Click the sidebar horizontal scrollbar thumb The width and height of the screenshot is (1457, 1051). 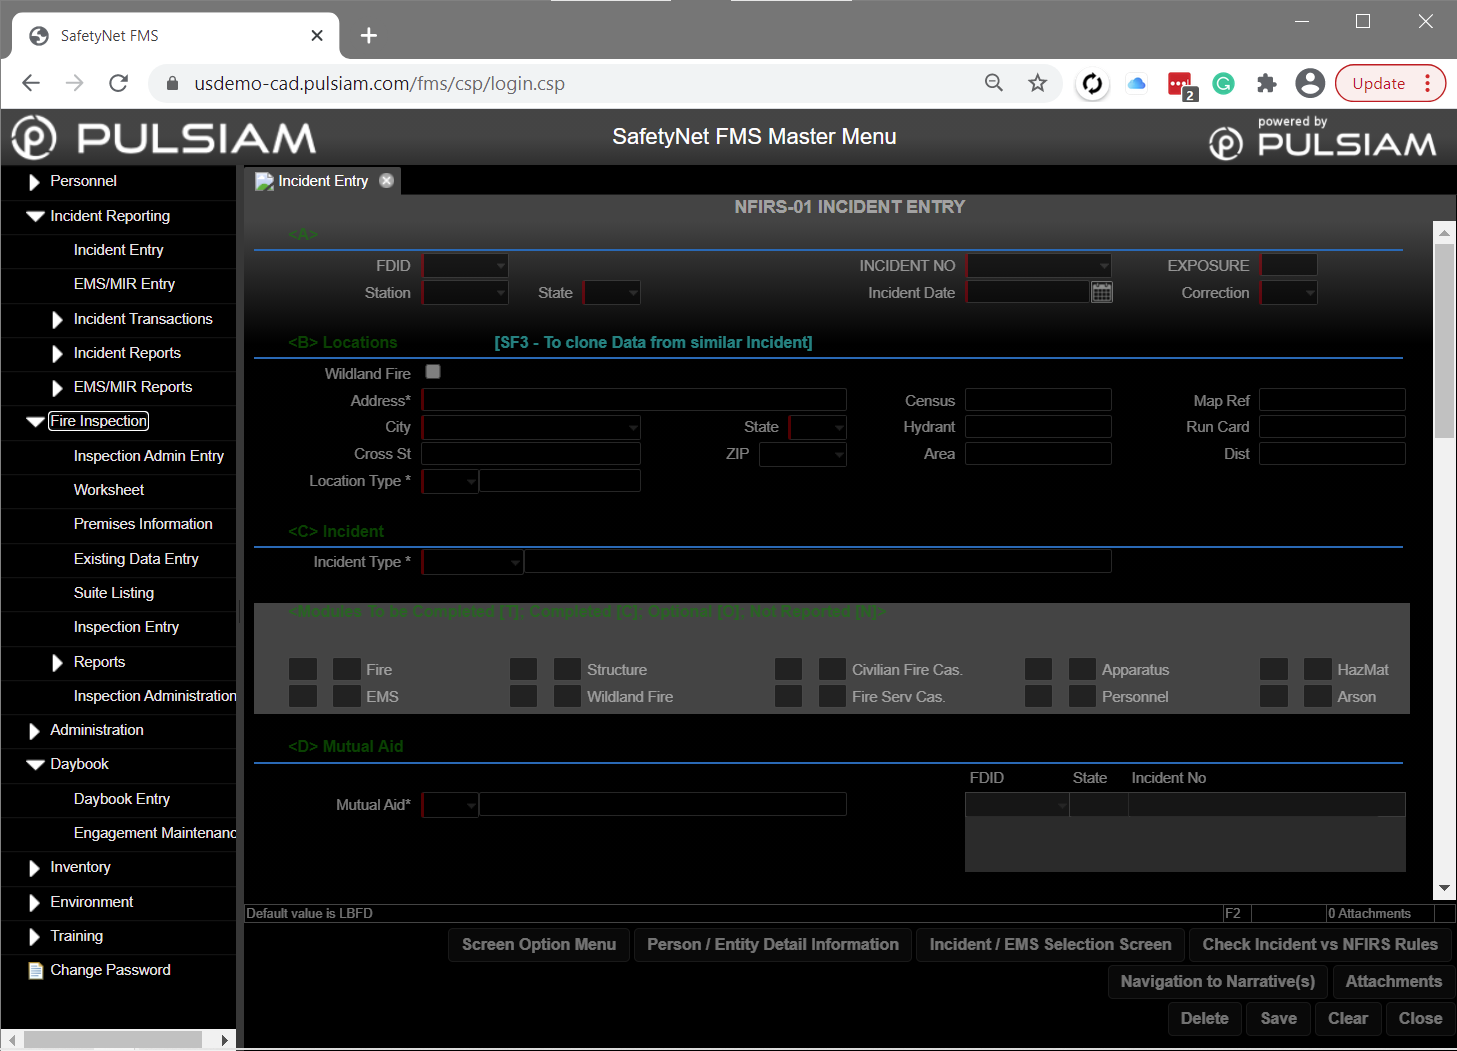click(113, 1039)
